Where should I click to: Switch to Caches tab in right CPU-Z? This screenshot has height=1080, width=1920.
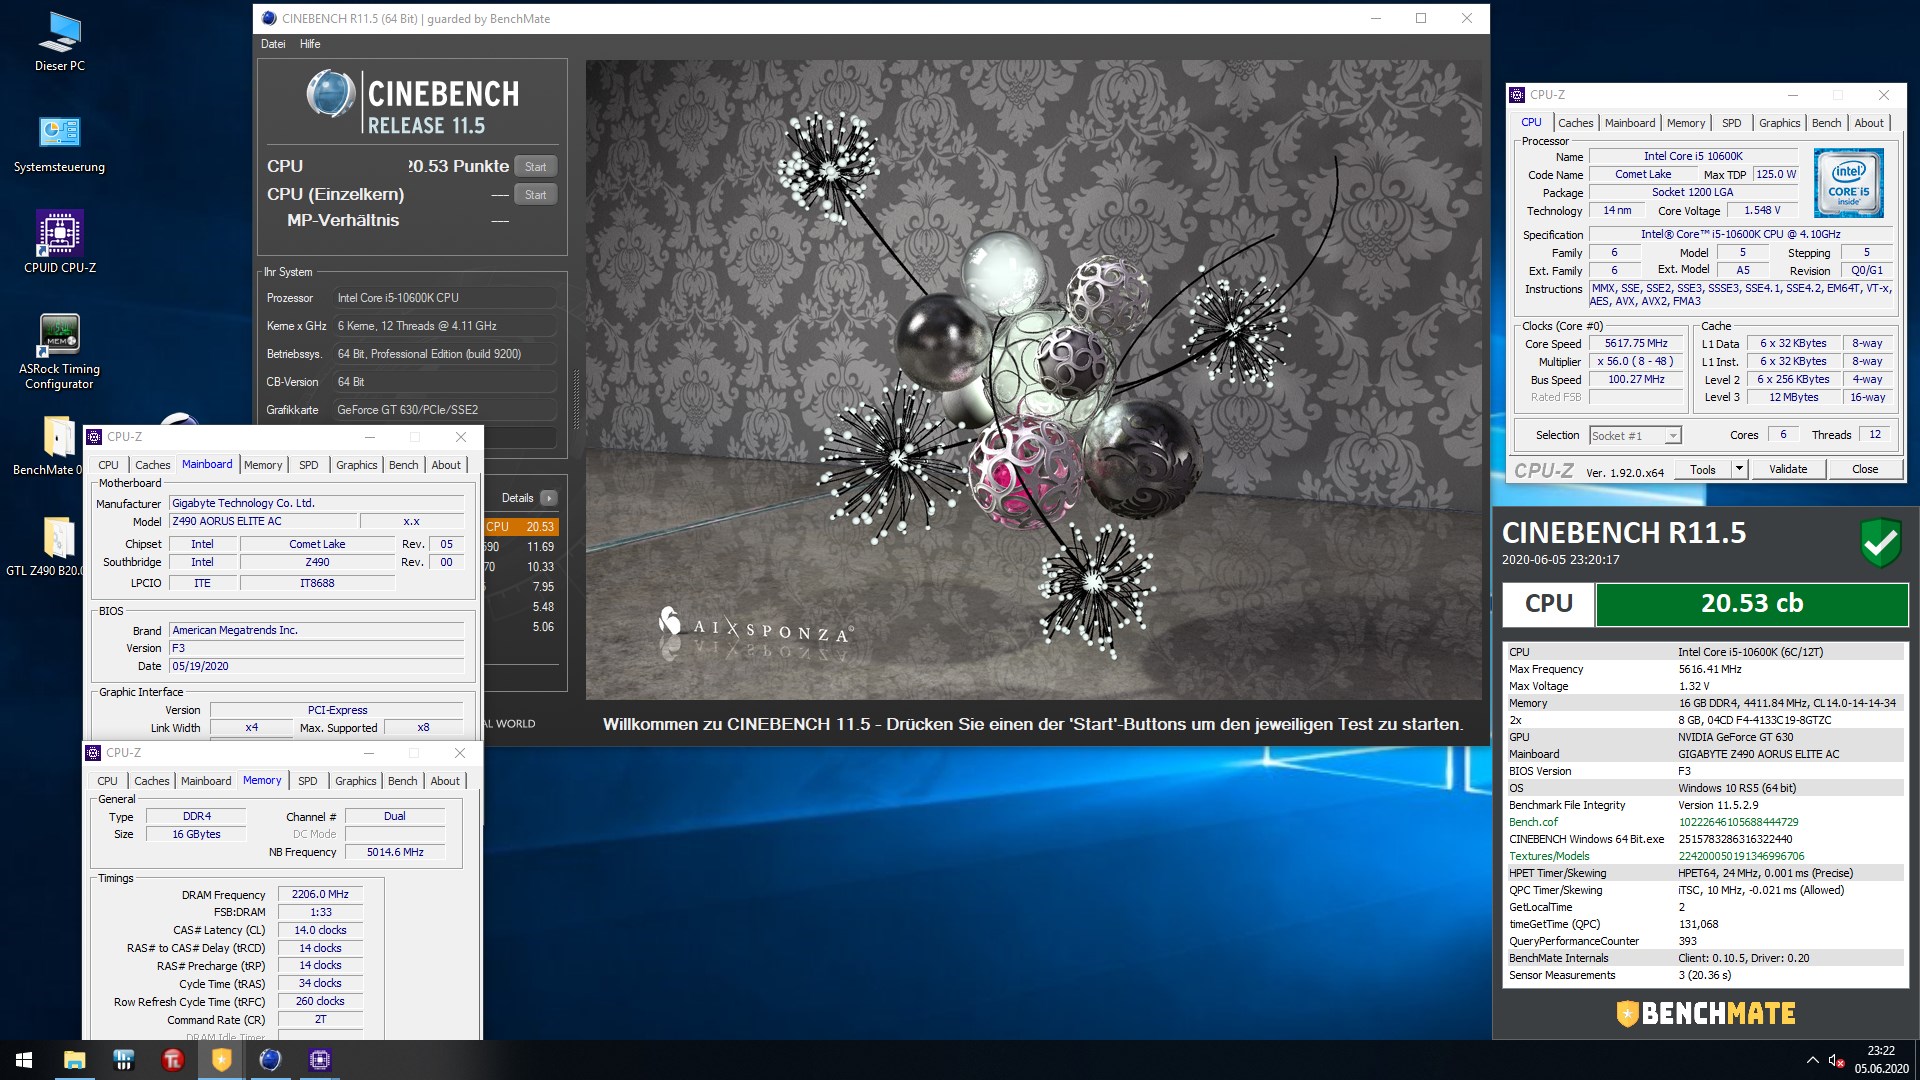pyautogui.click(x=1575, y=123)
